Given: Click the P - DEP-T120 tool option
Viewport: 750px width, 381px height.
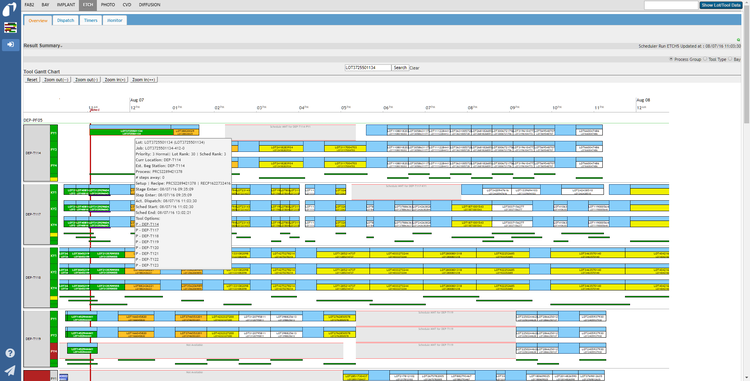Looking at the screenshot, I should coord(147,248).
